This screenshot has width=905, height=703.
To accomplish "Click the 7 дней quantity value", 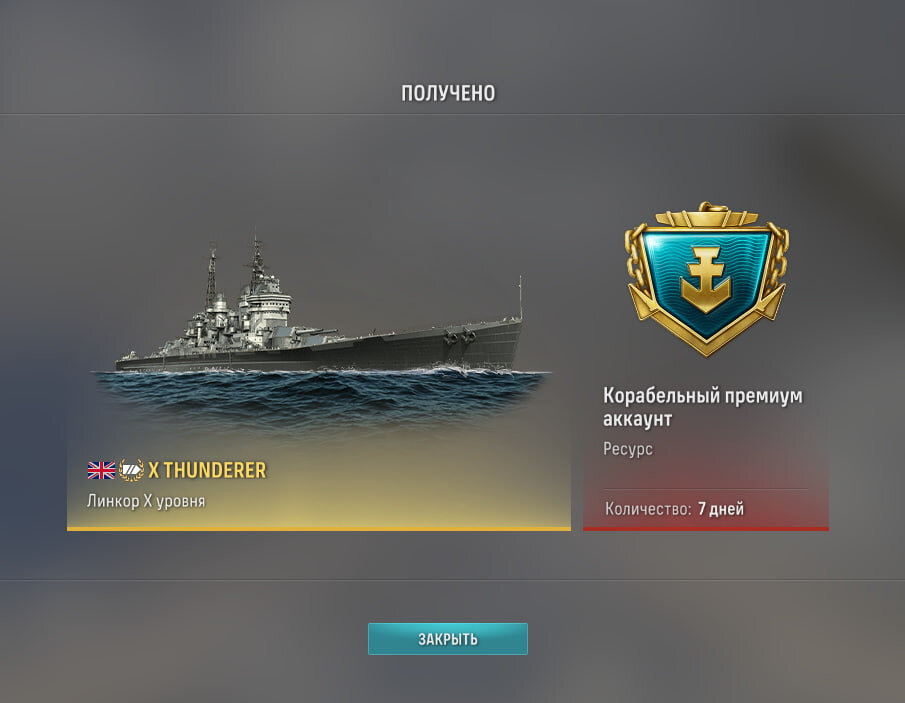I will [x=721, y=508].
